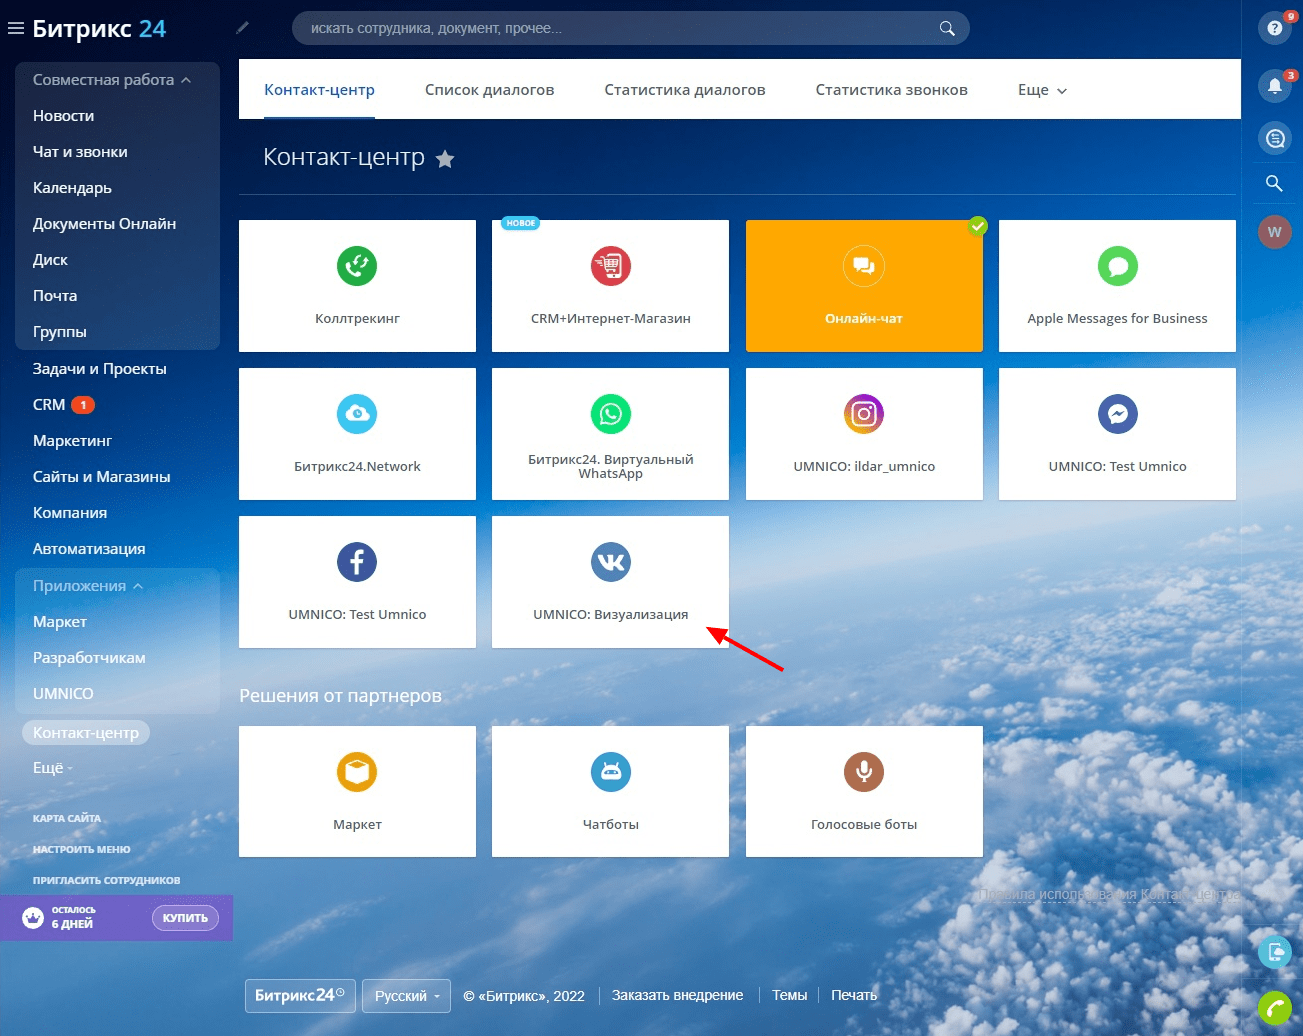Screen dimensions: 1303x1036
Task: Collapse the Совместная работа sidebar section
Action: pyautogui.click(x=112, y=80)
